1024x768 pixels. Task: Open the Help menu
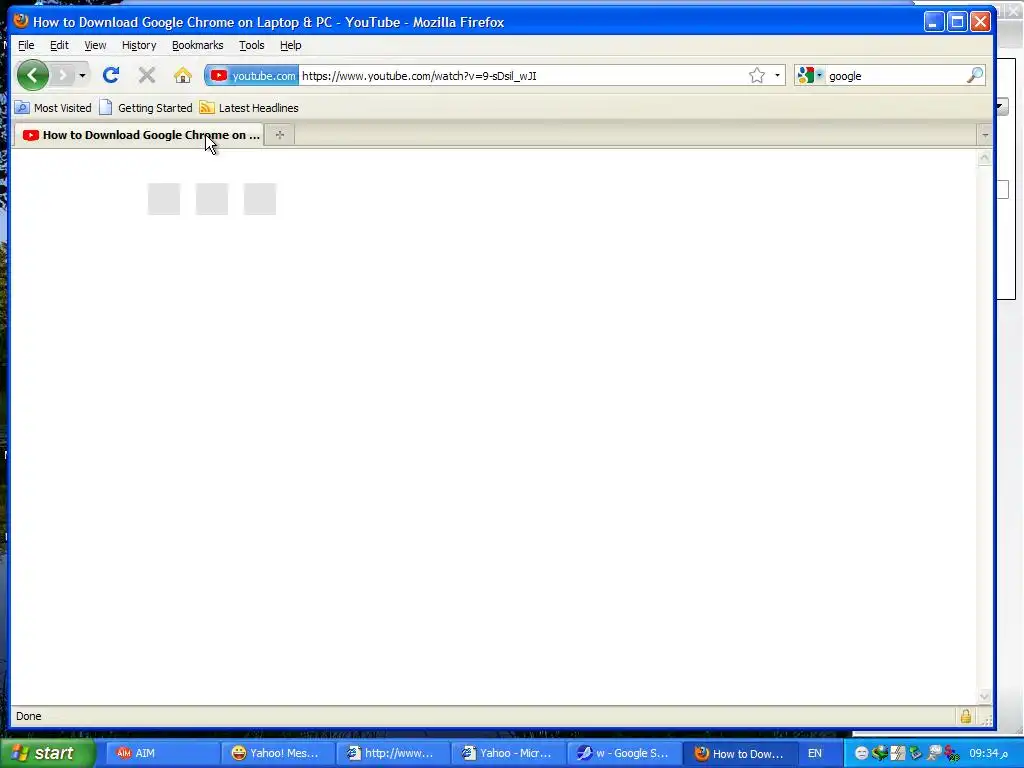click(291, 45)
